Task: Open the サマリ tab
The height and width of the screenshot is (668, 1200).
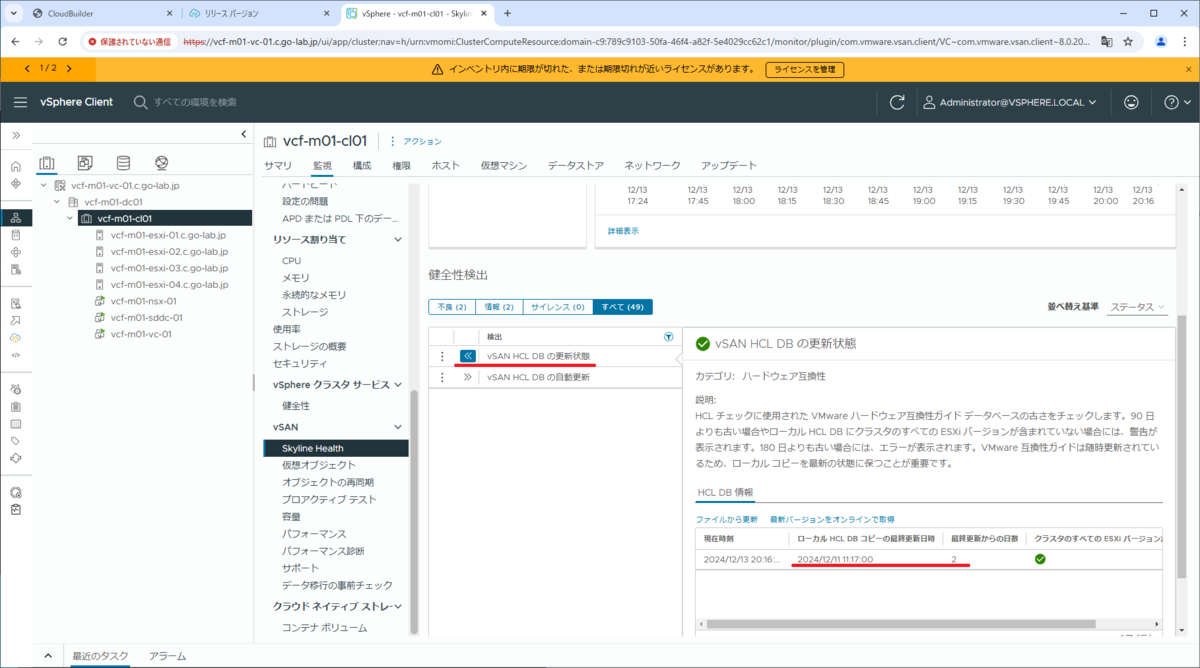Action: pos(278,165)
